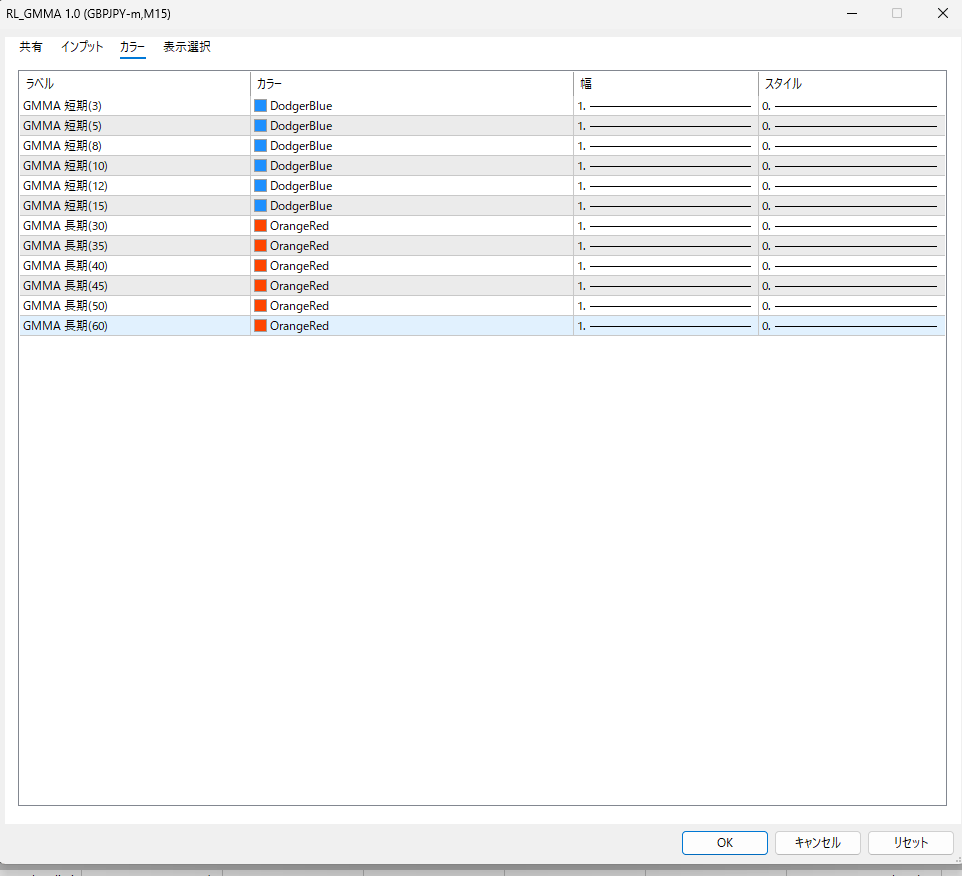Pick the color swatch for GMMA 短期(3)
Viewport: 962px width, 876px height.
pyautogui.click(x=261, y=106)
